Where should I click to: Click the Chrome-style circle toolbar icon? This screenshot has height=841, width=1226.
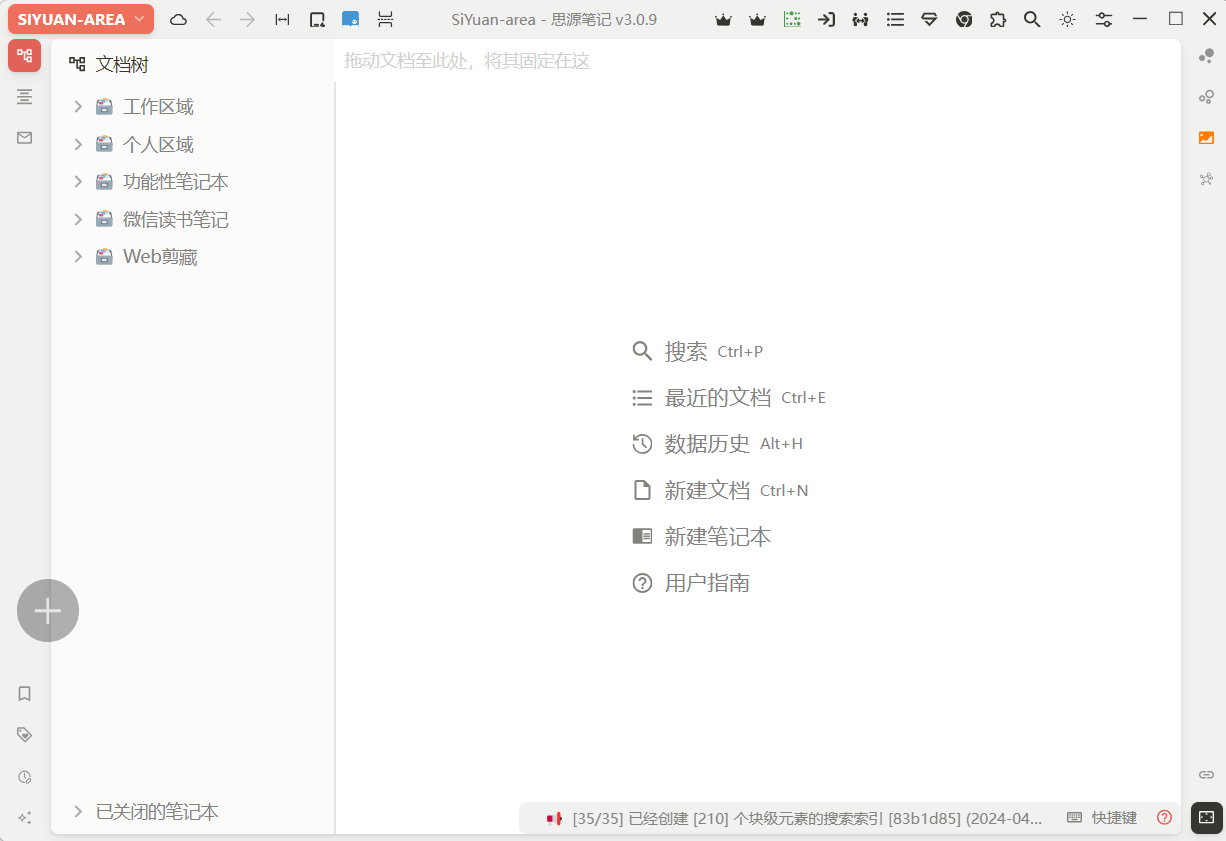point(964,19)
